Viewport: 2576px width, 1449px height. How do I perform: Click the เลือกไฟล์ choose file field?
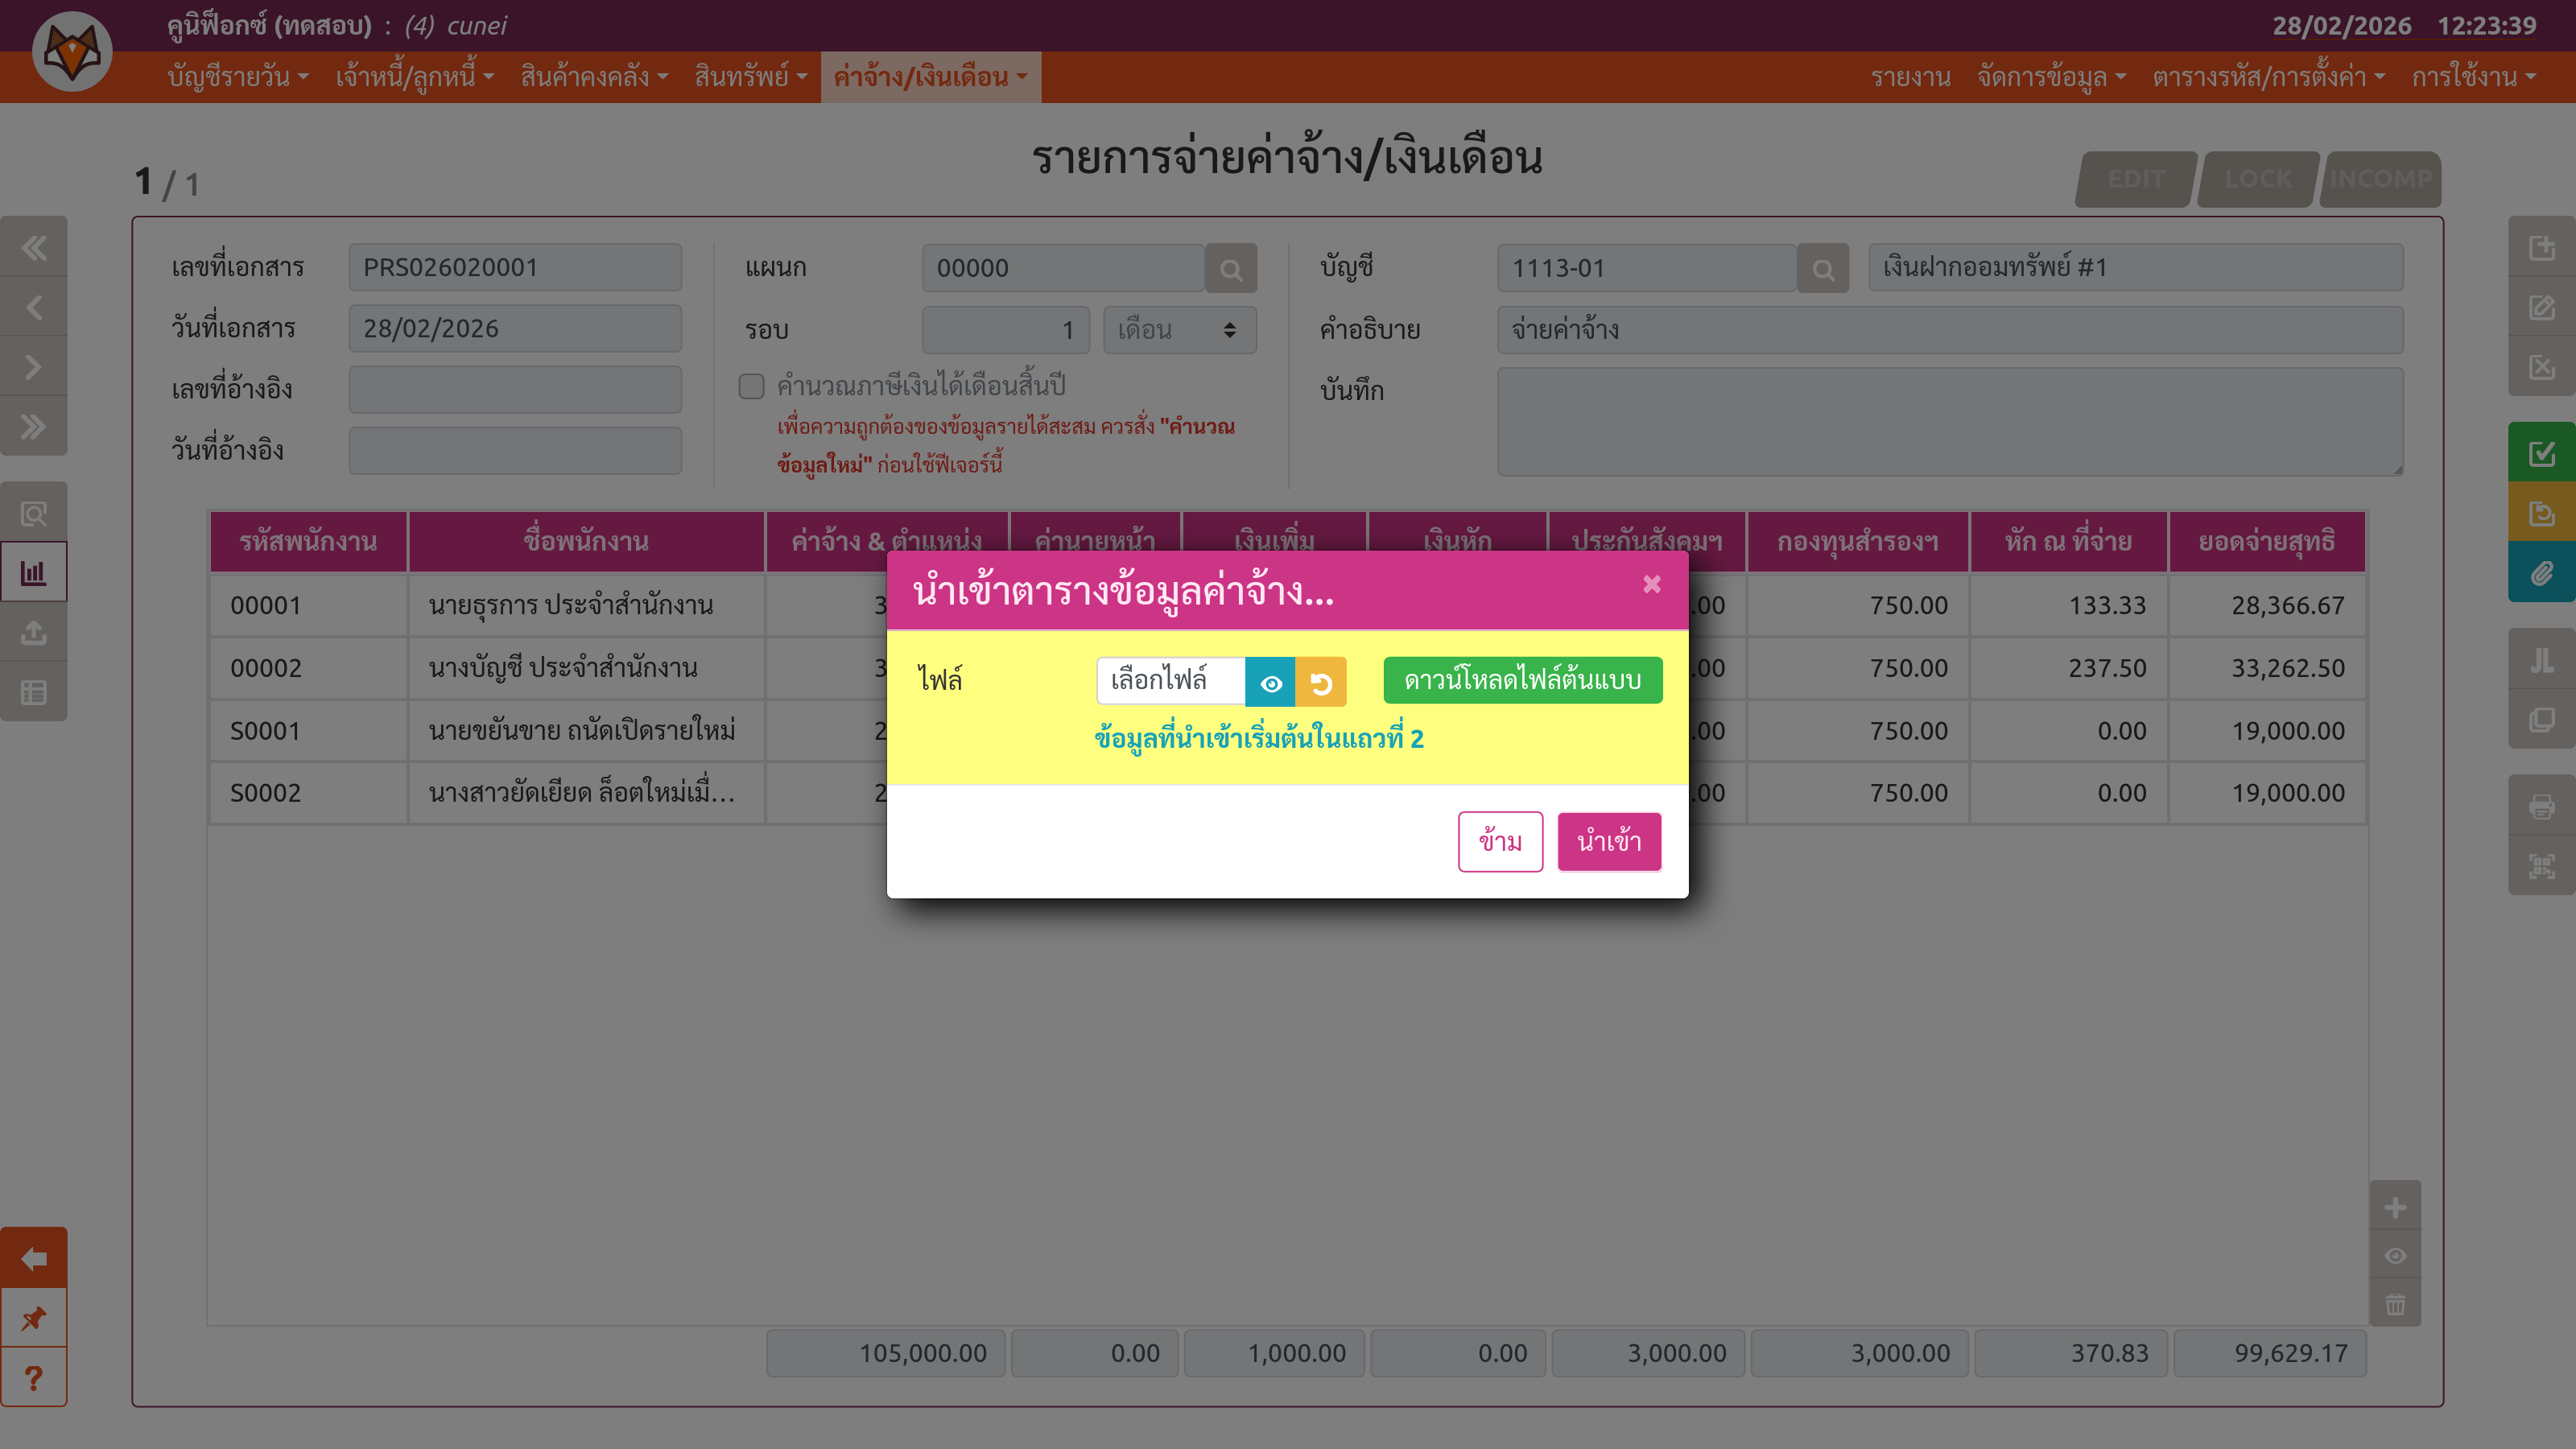point(1170,680)
